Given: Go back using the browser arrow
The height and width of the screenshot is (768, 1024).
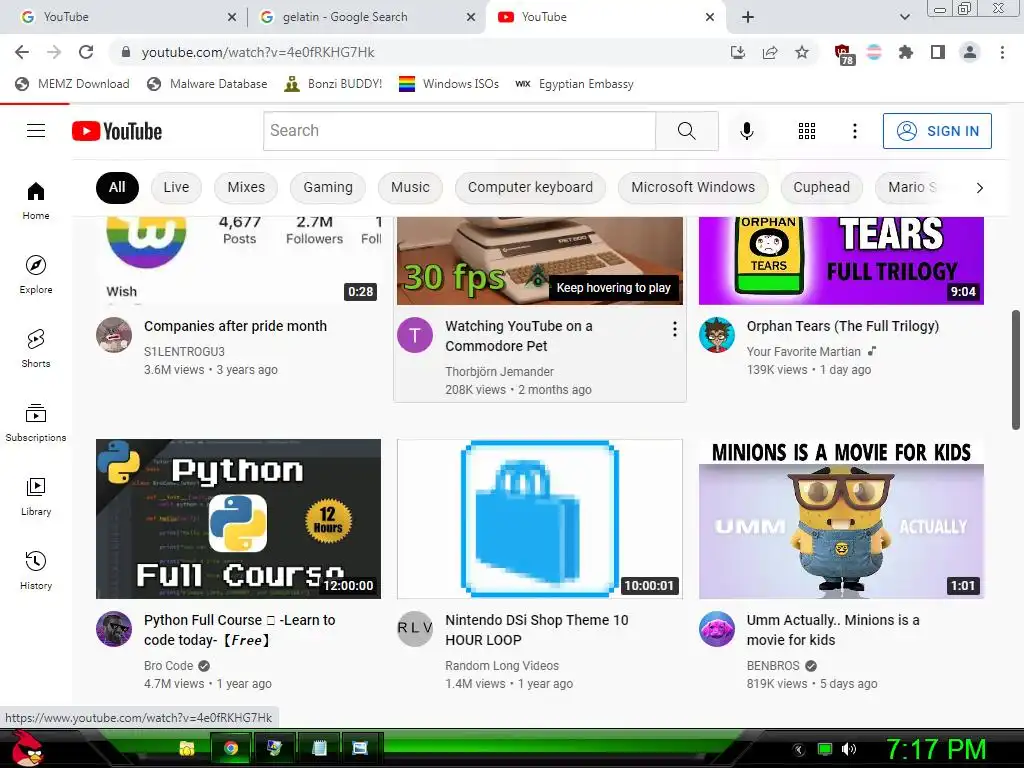Looking at the screenshot, I should (x=22, y=52).
